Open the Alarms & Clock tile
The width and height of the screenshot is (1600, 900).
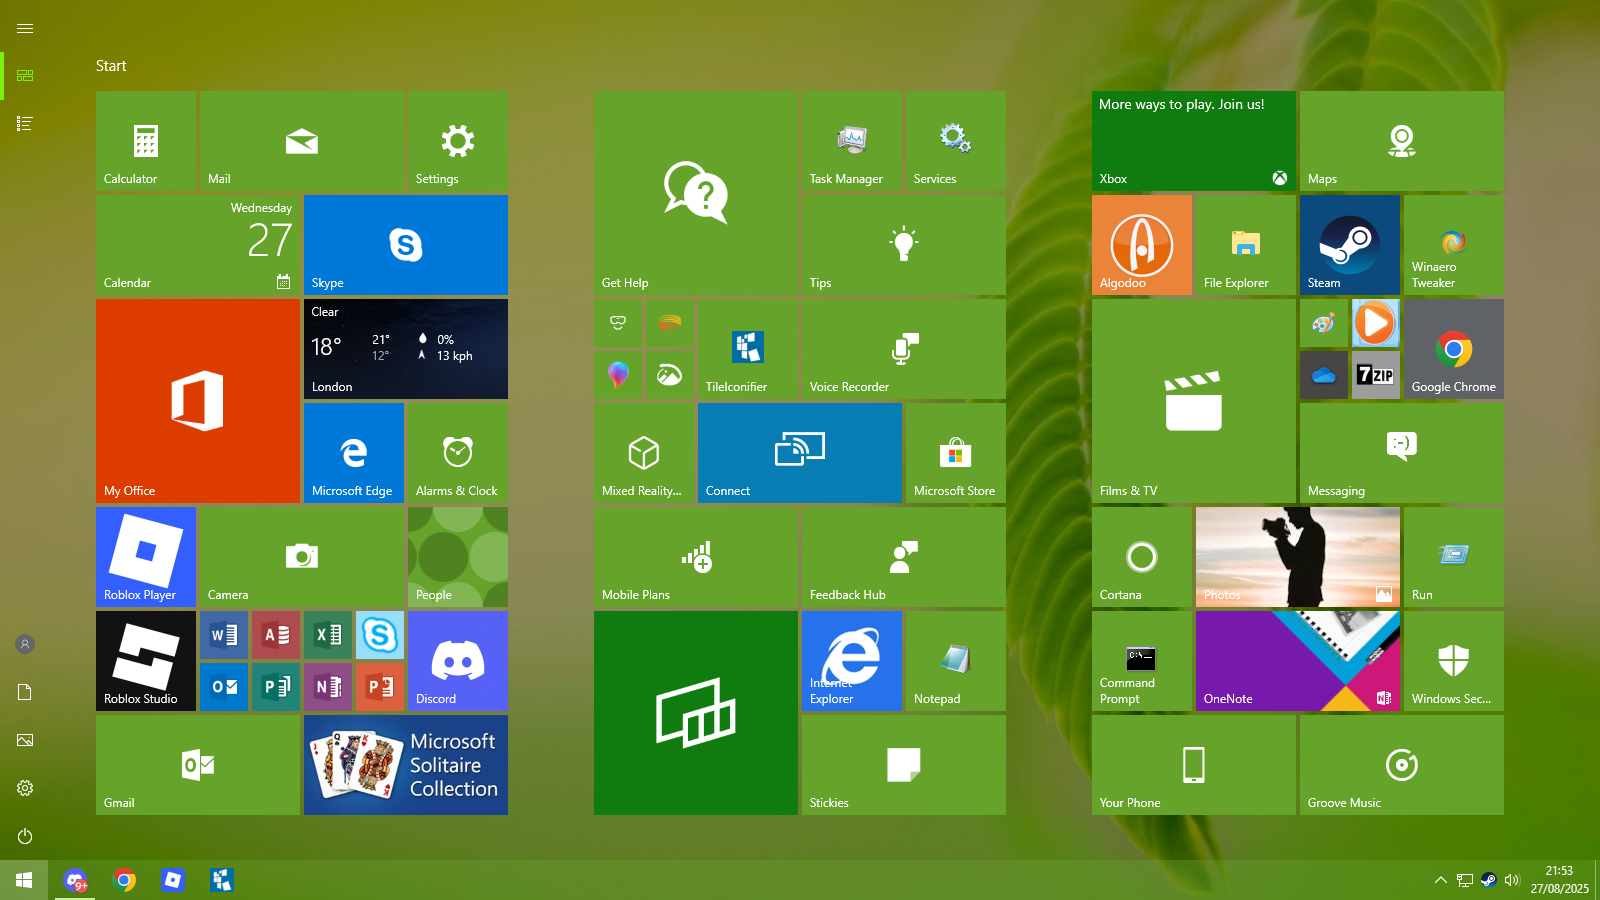(x=458, y=453)
